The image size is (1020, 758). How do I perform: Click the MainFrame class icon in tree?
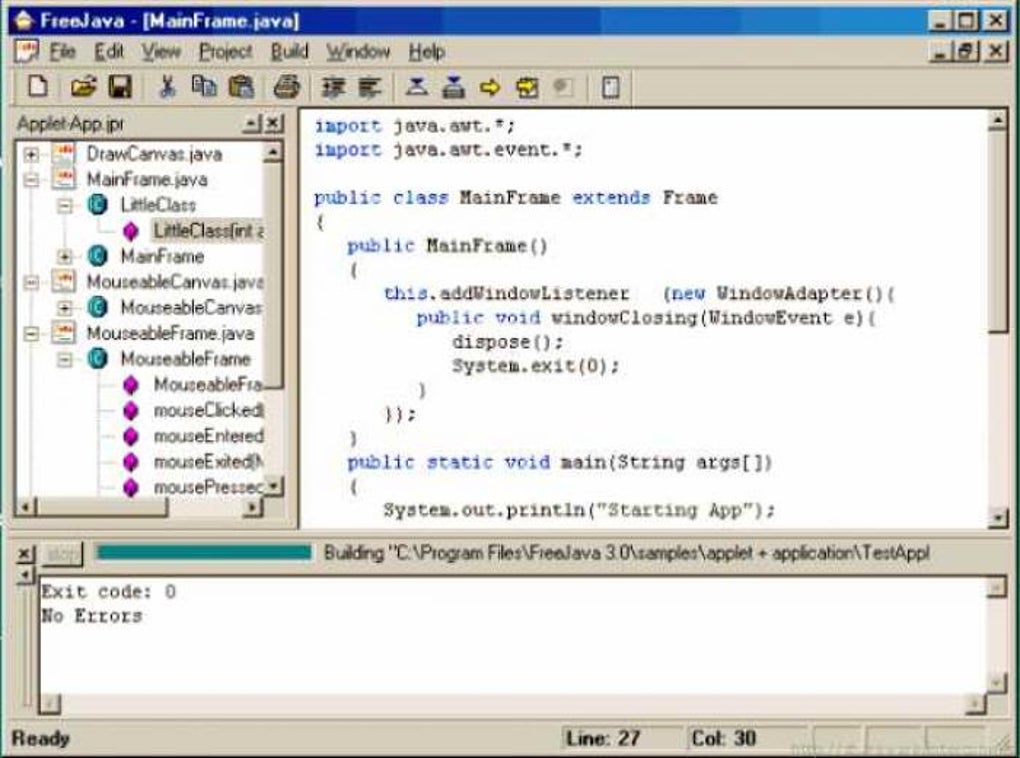[x=98, y=256]
